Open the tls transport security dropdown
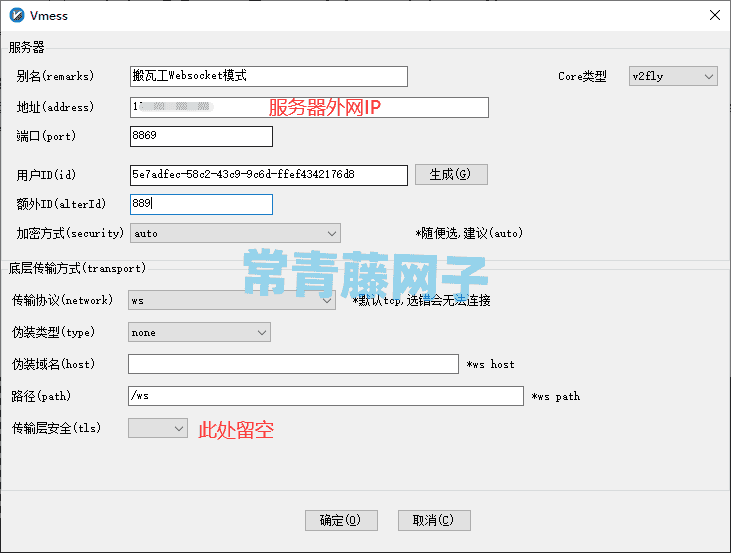 tap(158, 428)
